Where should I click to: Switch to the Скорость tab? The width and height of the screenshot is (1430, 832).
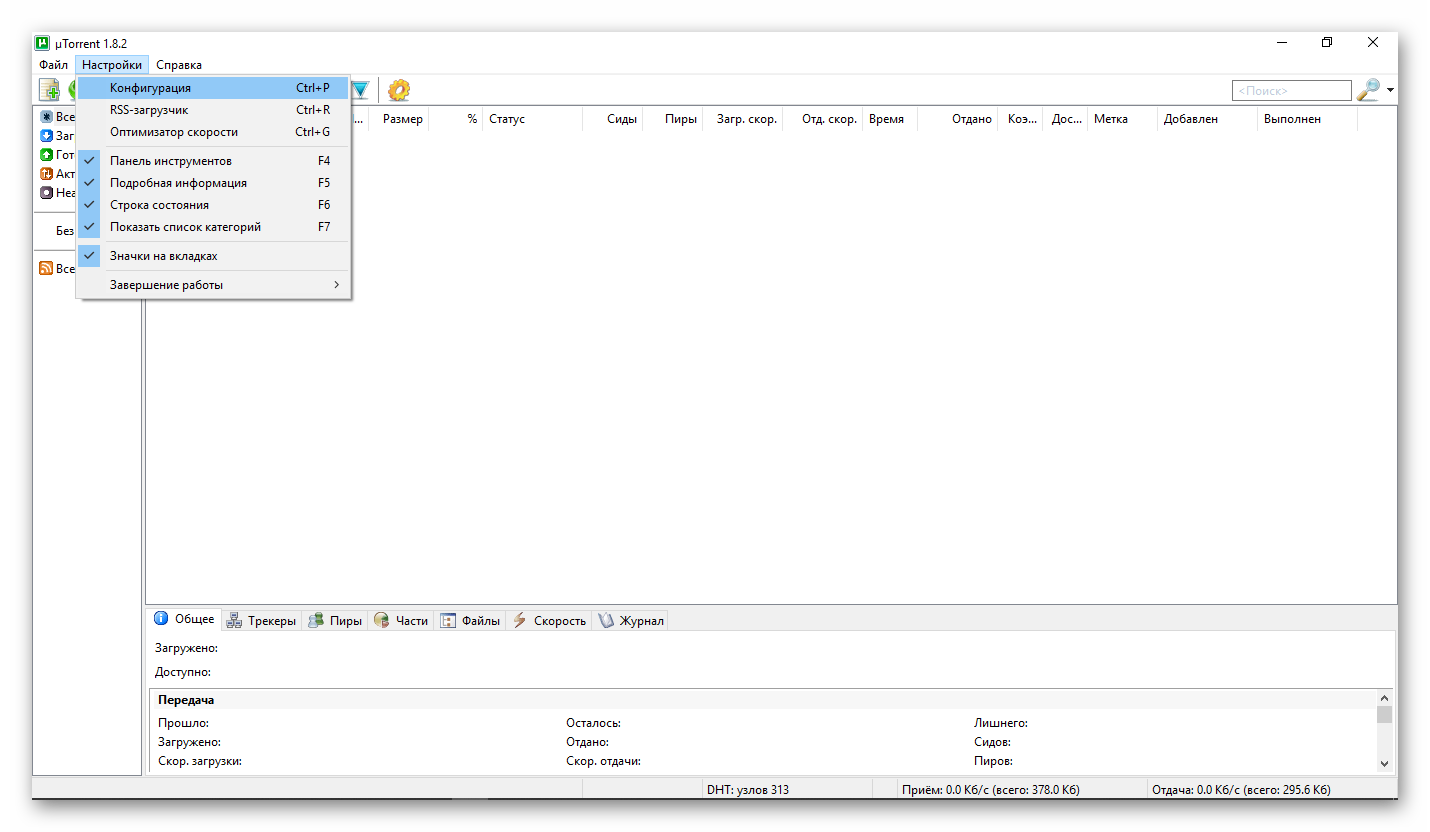549,621
